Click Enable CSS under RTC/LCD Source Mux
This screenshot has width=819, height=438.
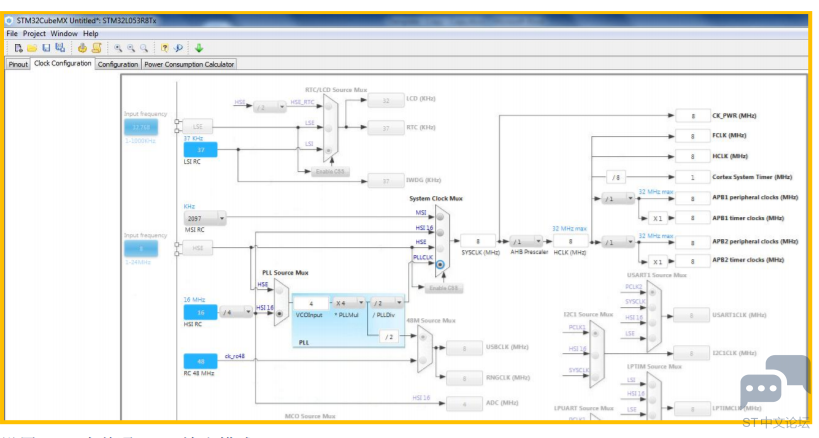coord(330,171)
